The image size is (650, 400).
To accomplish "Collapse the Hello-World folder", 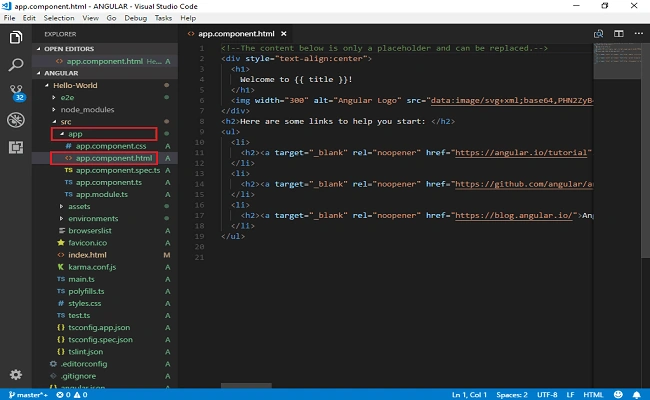I will [x=105, y=85].
